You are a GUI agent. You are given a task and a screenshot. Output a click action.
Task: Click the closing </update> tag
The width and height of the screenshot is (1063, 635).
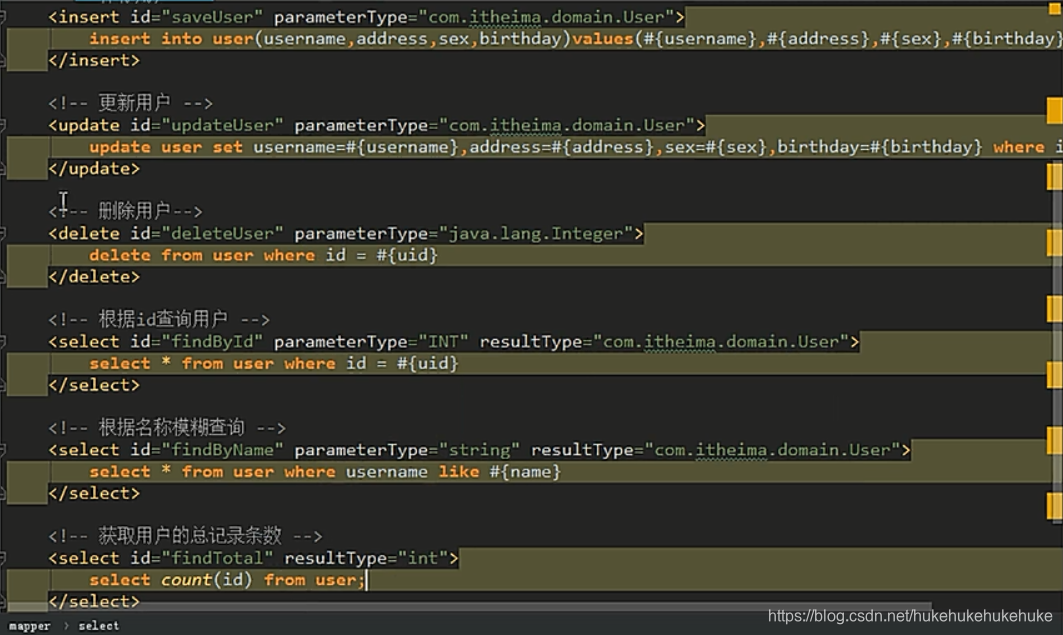(94, 169)
